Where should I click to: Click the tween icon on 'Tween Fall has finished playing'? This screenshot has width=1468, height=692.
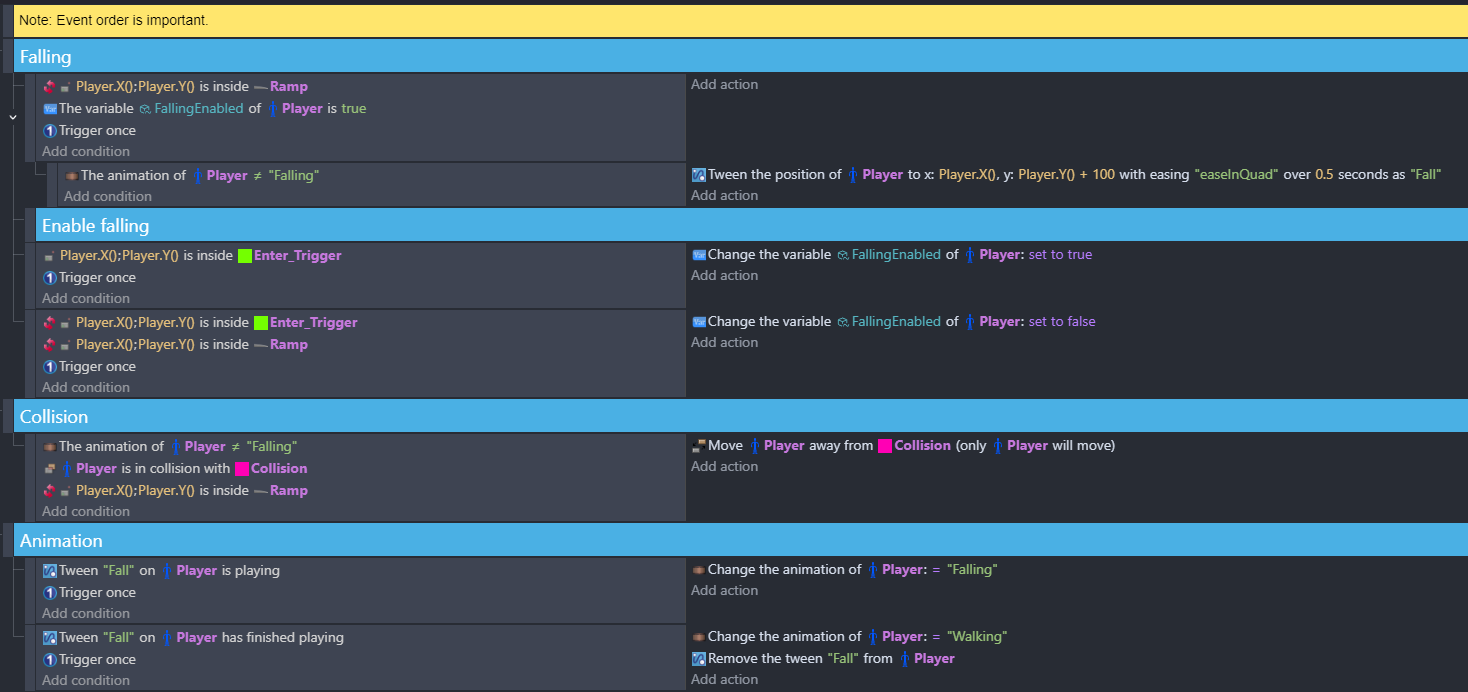(50, 638)
